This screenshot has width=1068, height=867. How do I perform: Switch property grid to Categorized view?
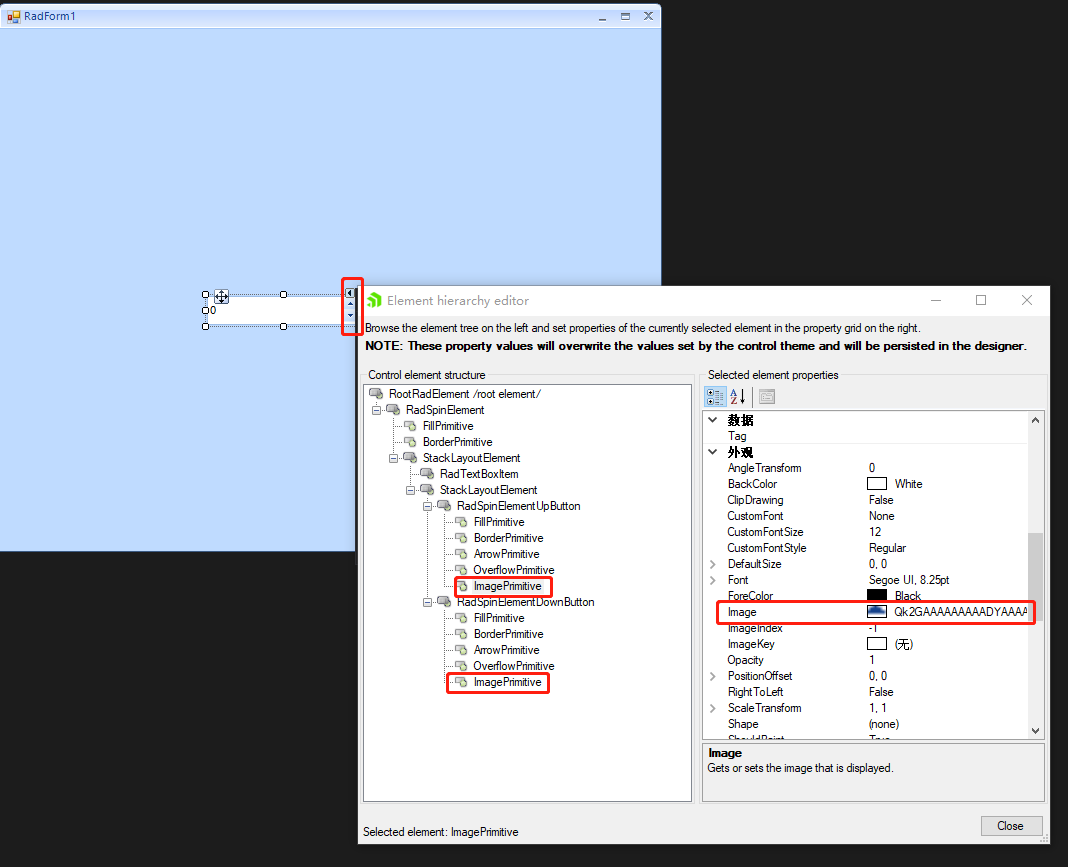point(715,397)
